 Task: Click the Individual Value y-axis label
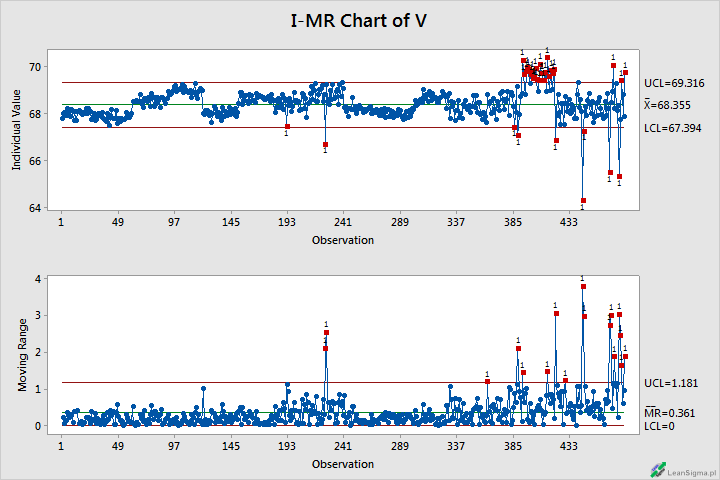click(17, 128)
